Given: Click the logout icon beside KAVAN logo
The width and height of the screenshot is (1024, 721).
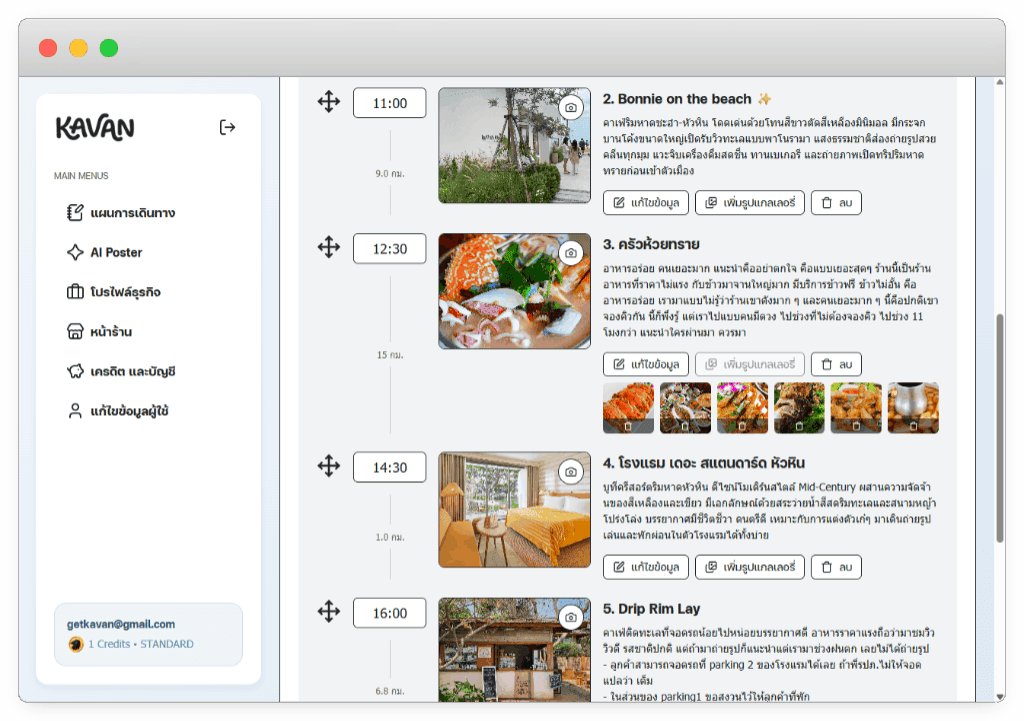Looking at the screenshot, I should (227, 127).
